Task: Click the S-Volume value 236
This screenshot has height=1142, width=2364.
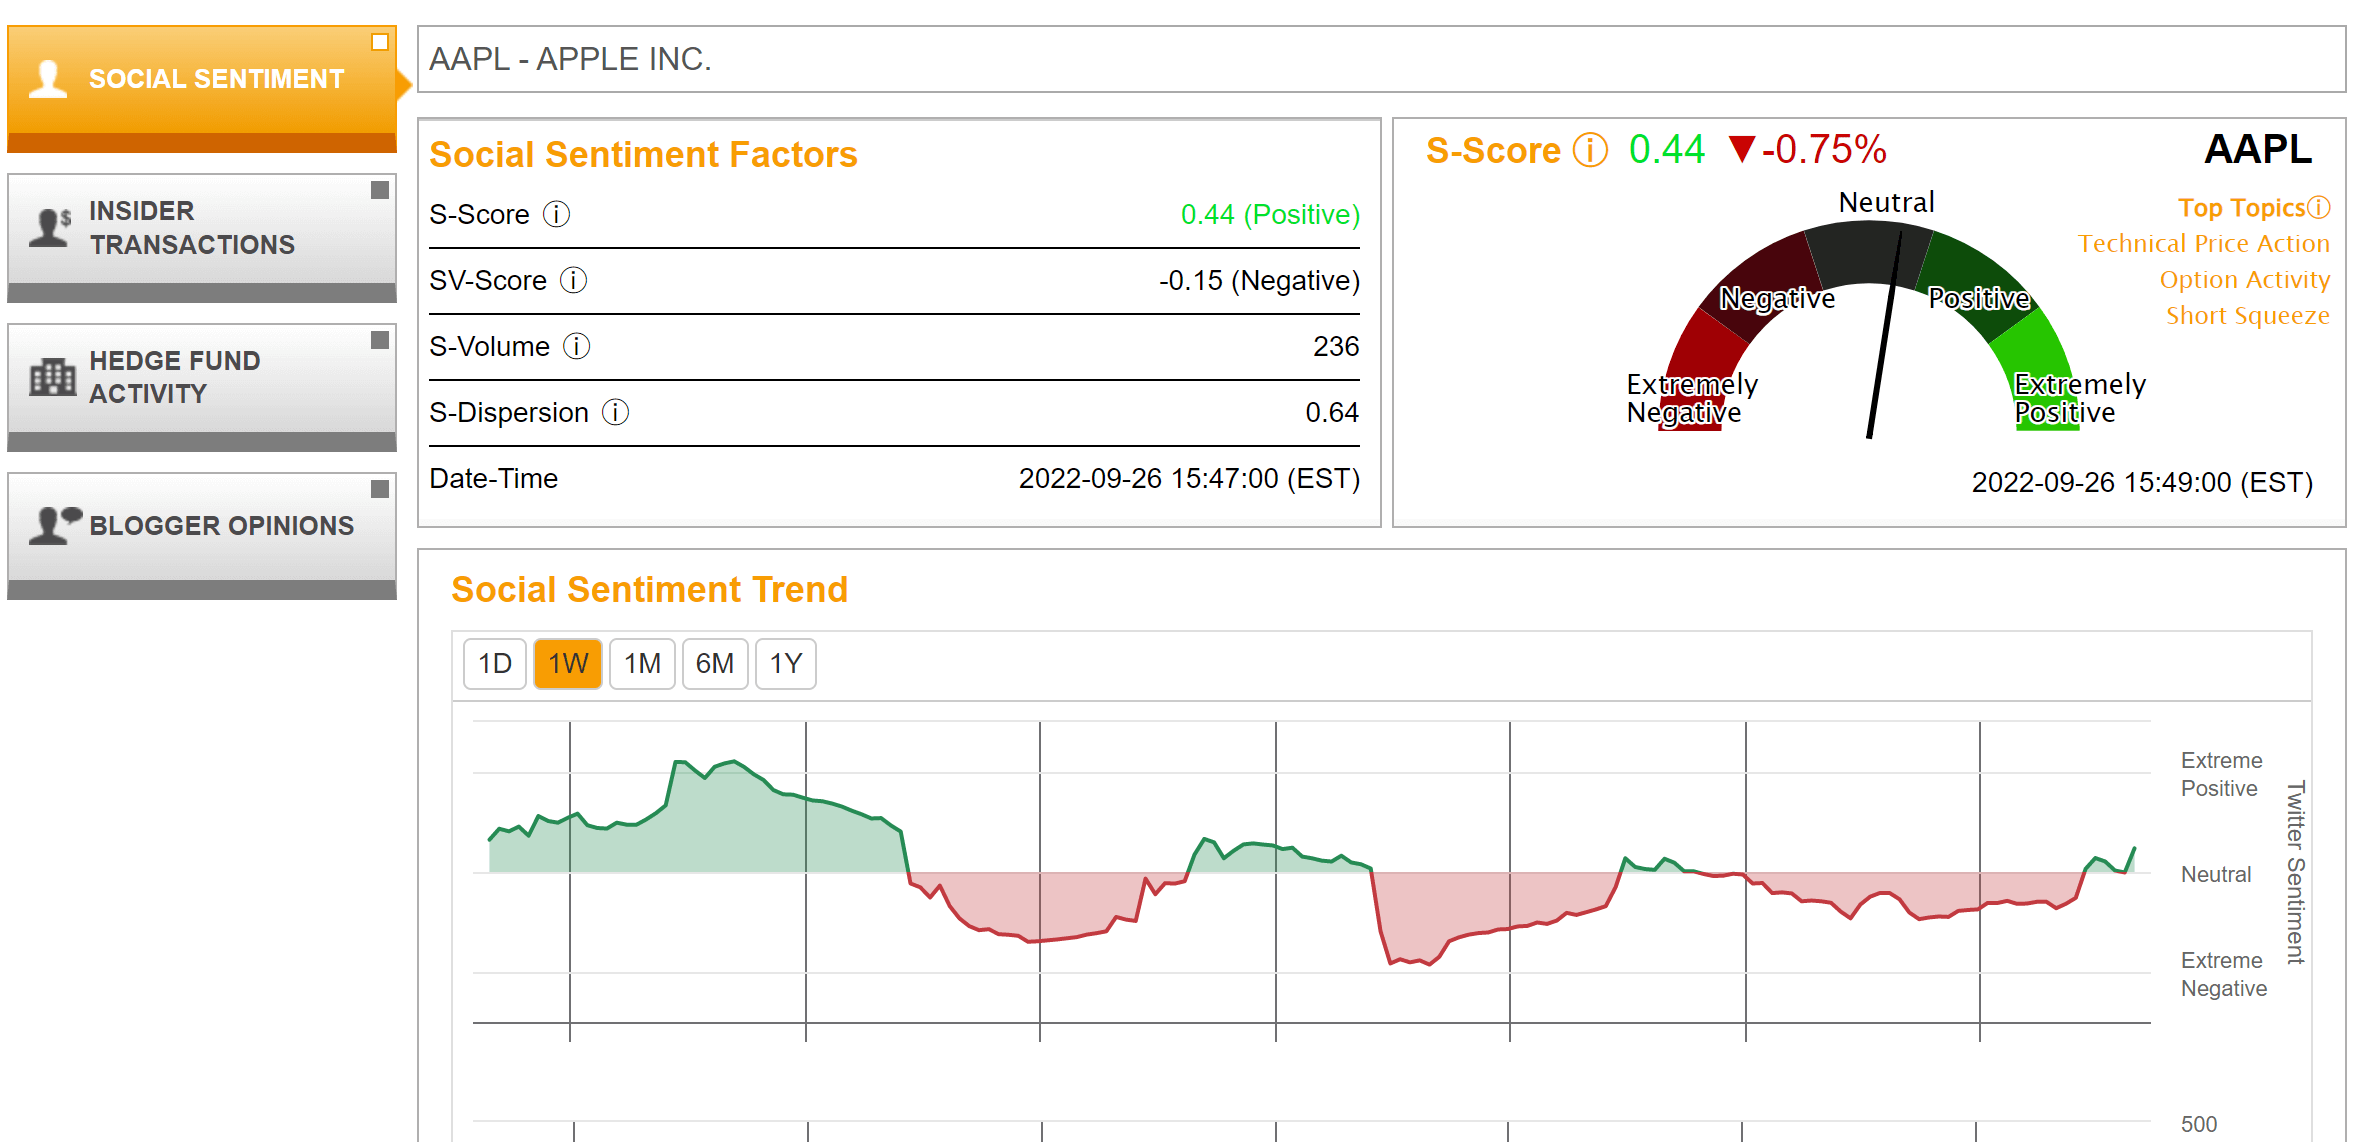Action: pos(1336,347)
